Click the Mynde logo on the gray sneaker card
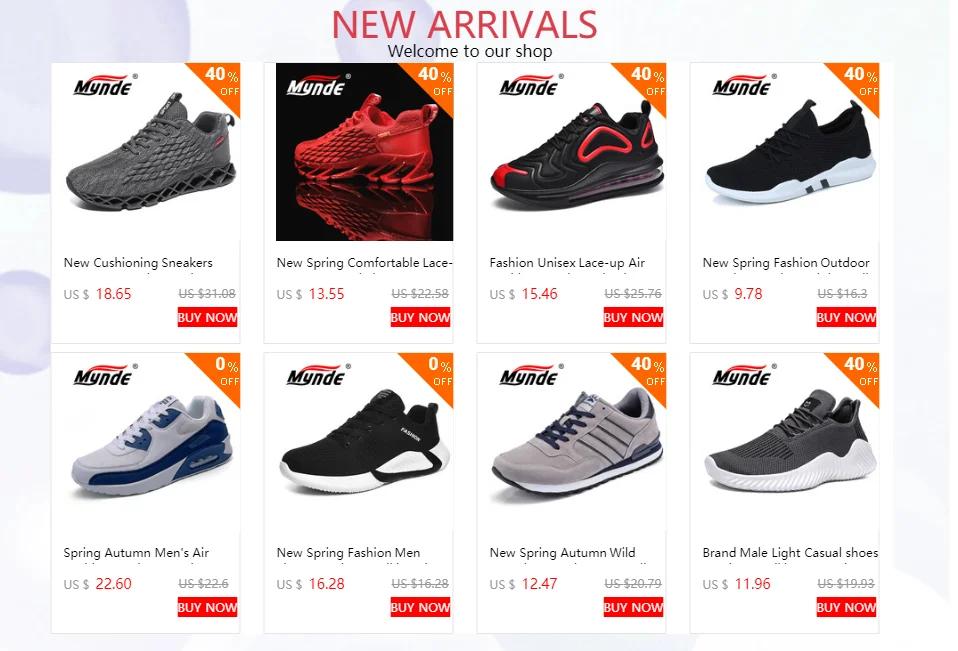 [x=104, y=85]
